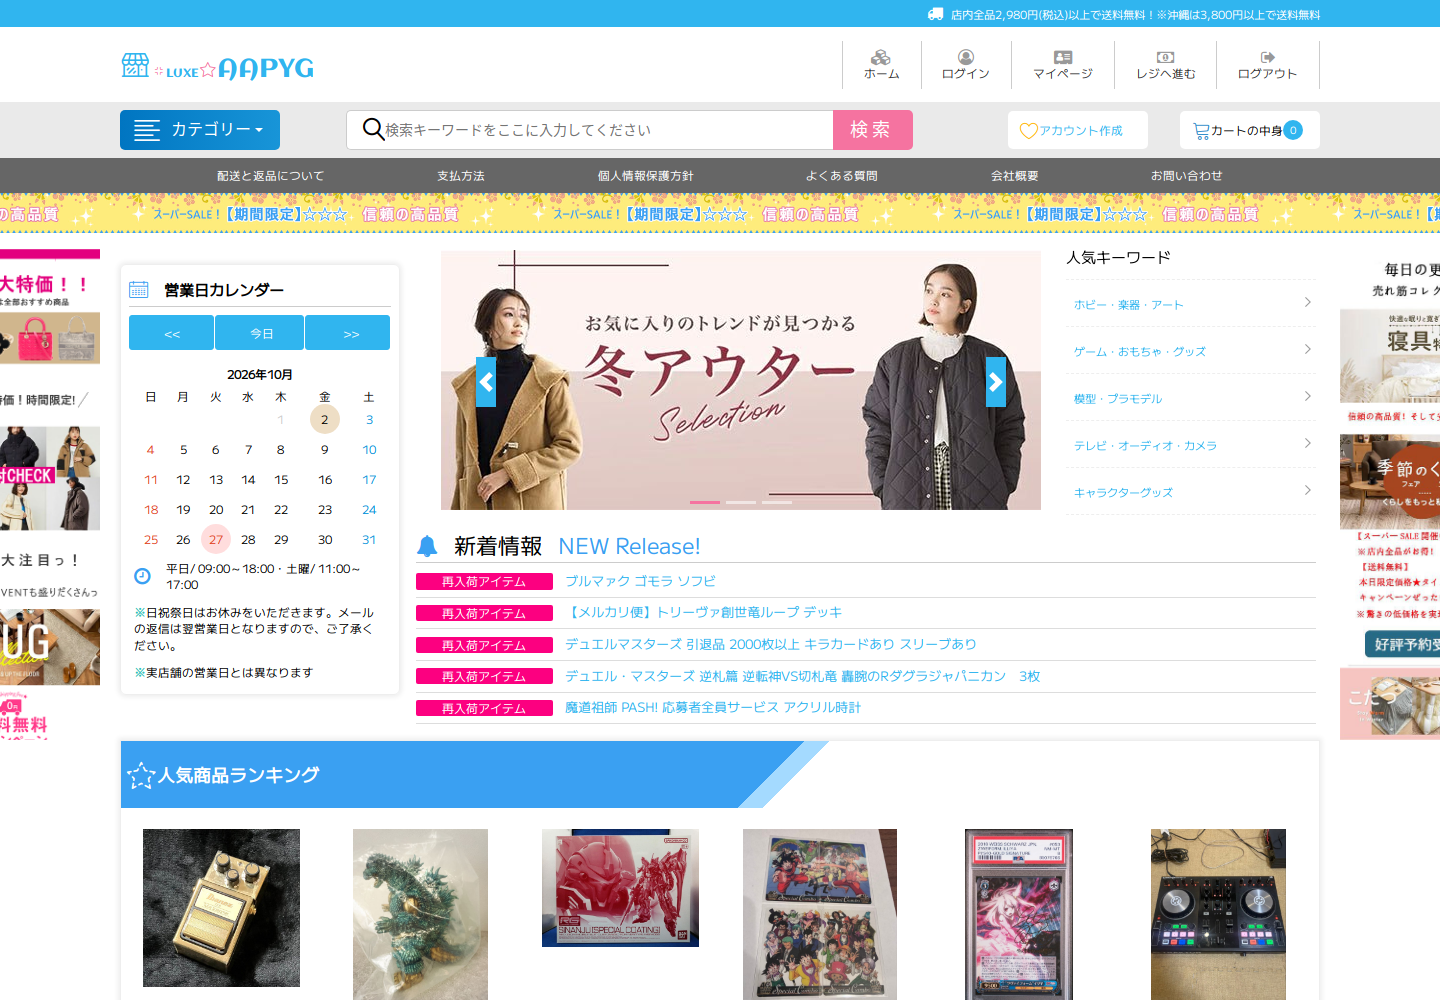1440x1000 pixels.
Task: Open 個人情報保護方針 in the nav bar
Action: [x=646, y=176]
